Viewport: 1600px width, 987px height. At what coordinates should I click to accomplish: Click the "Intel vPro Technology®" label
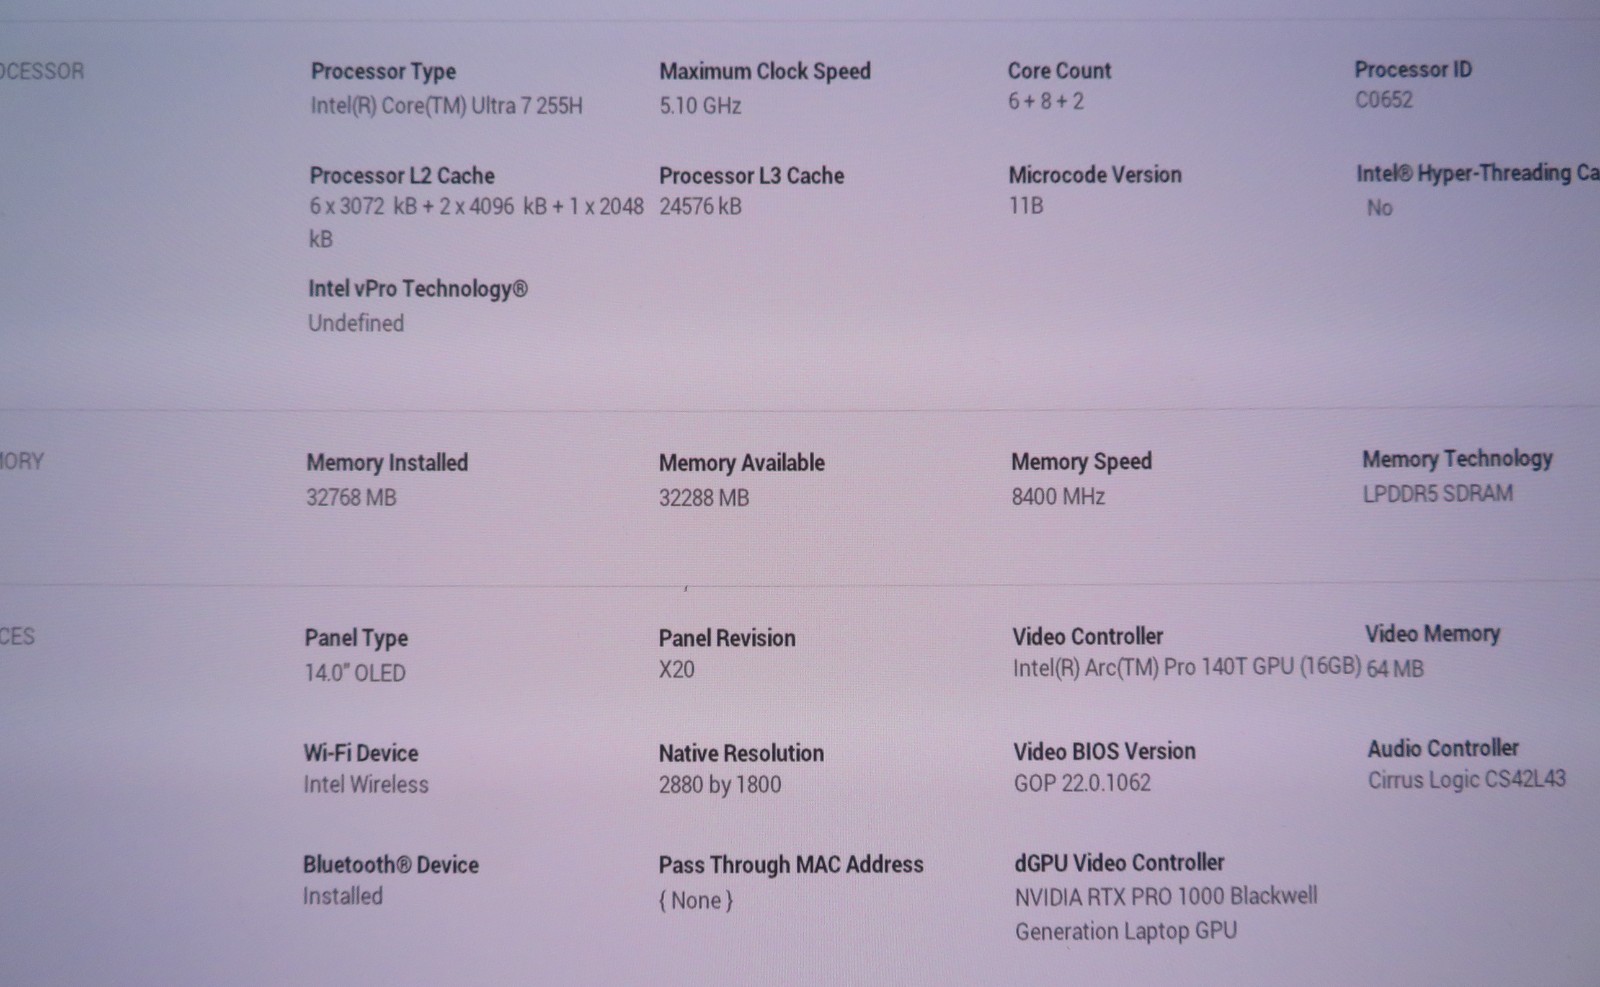pyautogui.click(x=418, y=289)
